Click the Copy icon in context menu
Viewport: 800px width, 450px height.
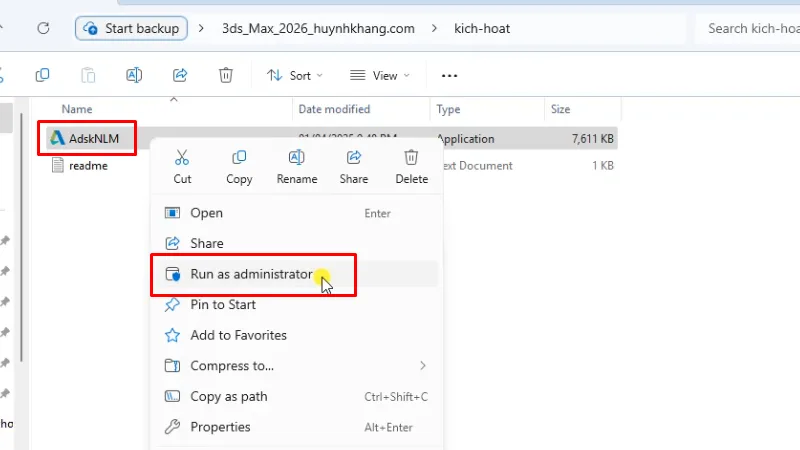239,158
